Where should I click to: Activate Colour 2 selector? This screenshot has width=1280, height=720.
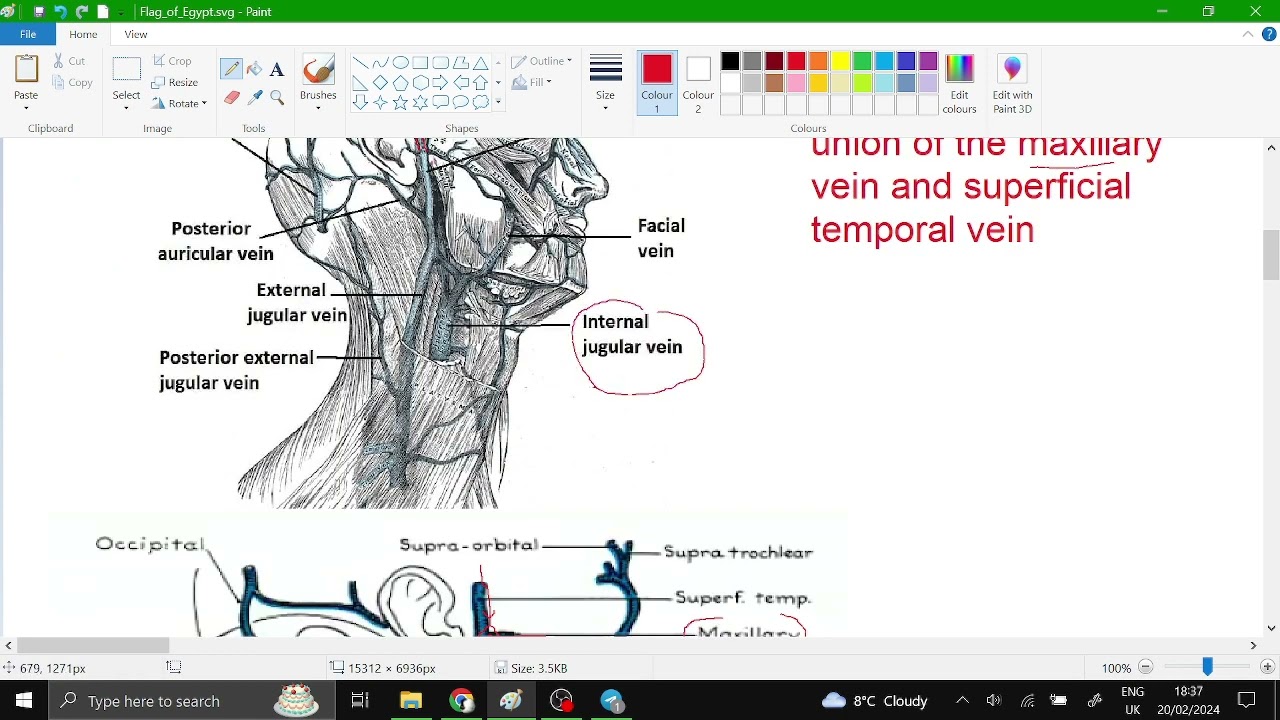click(698, 84)
